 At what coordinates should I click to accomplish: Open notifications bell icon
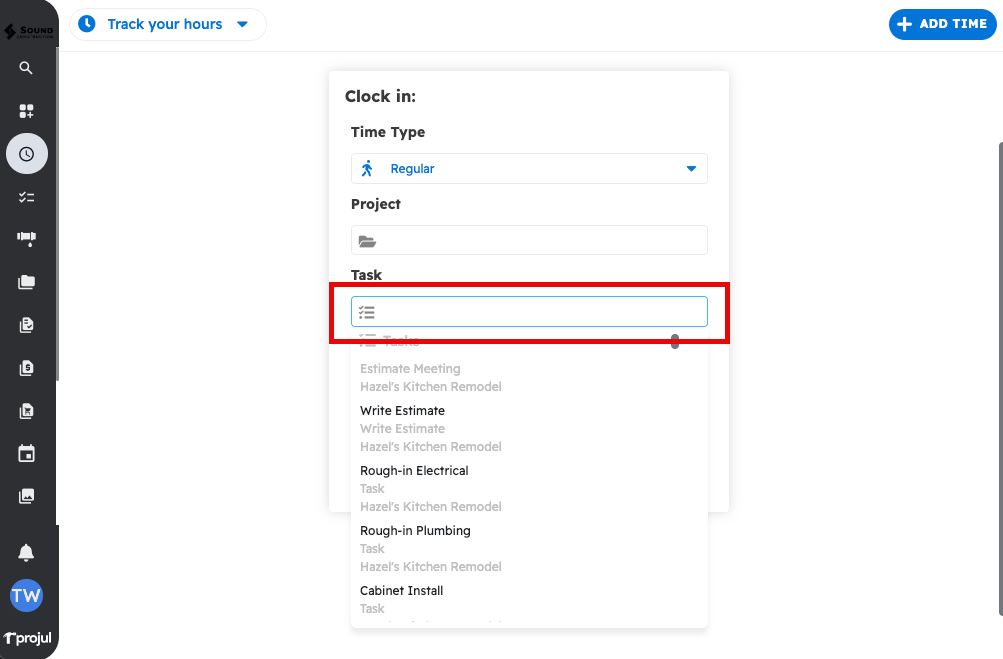click(x=27, y=553)
